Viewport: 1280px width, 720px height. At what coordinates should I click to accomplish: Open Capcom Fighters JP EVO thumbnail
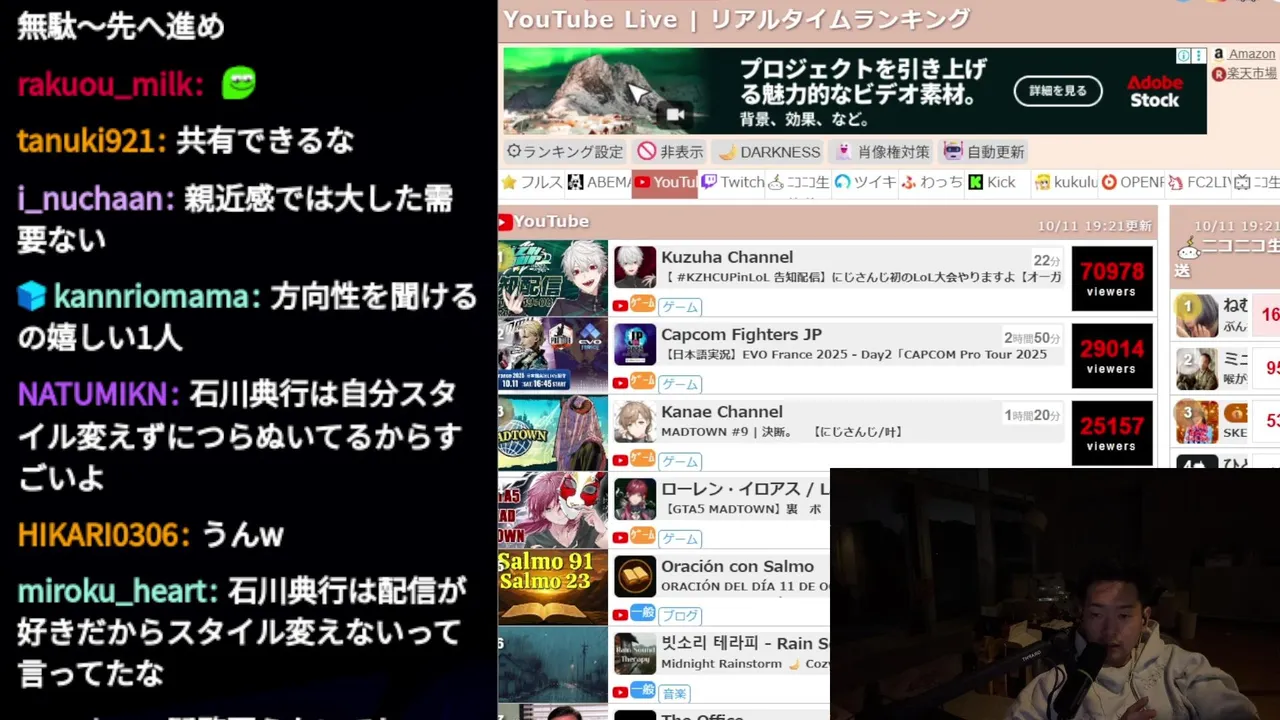(x=553, y=355)
